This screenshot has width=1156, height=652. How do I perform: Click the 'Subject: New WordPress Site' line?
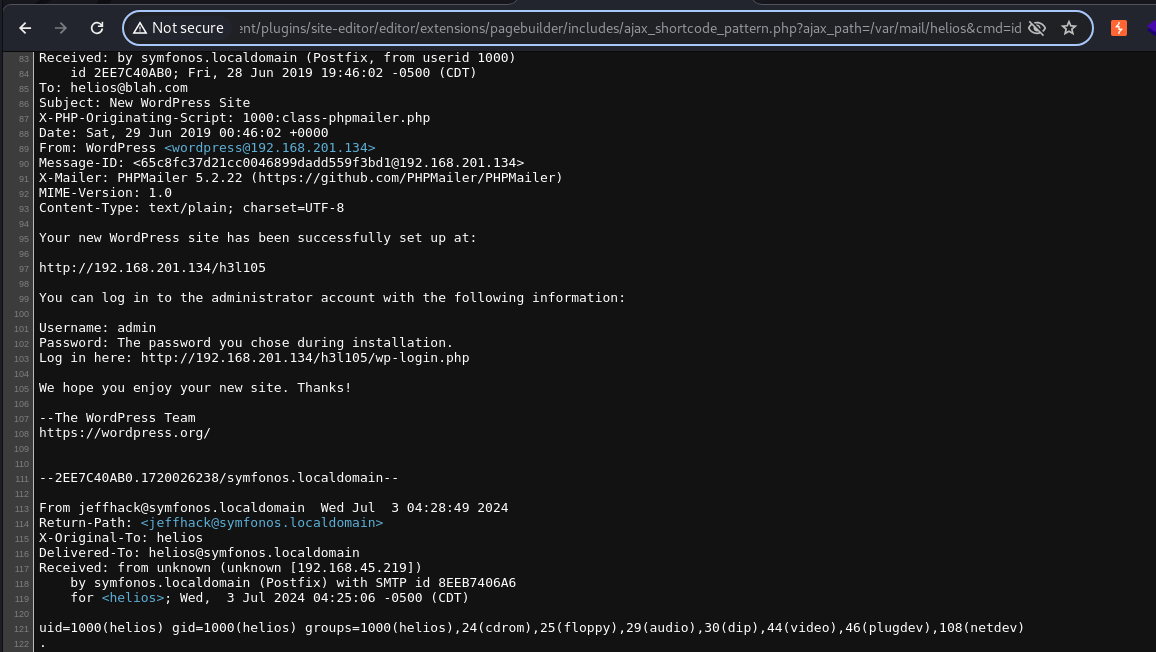click(144, 103)
